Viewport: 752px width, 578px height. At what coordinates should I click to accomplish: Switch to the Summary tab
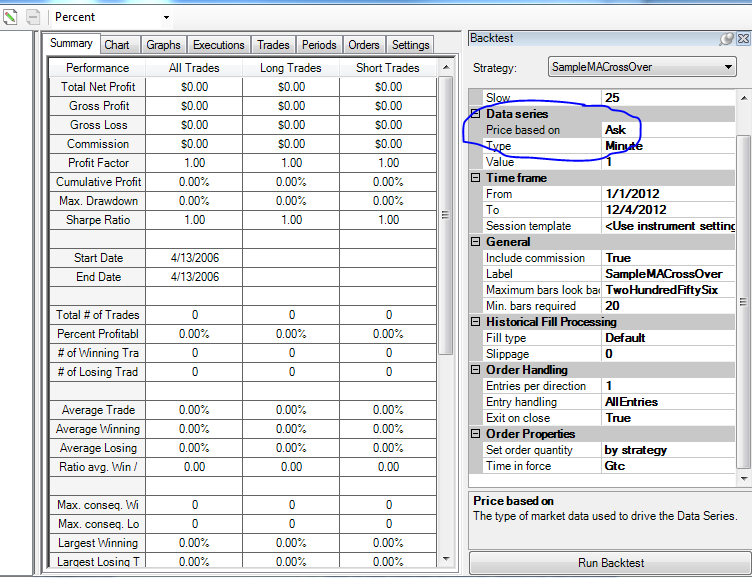(71, 43)
